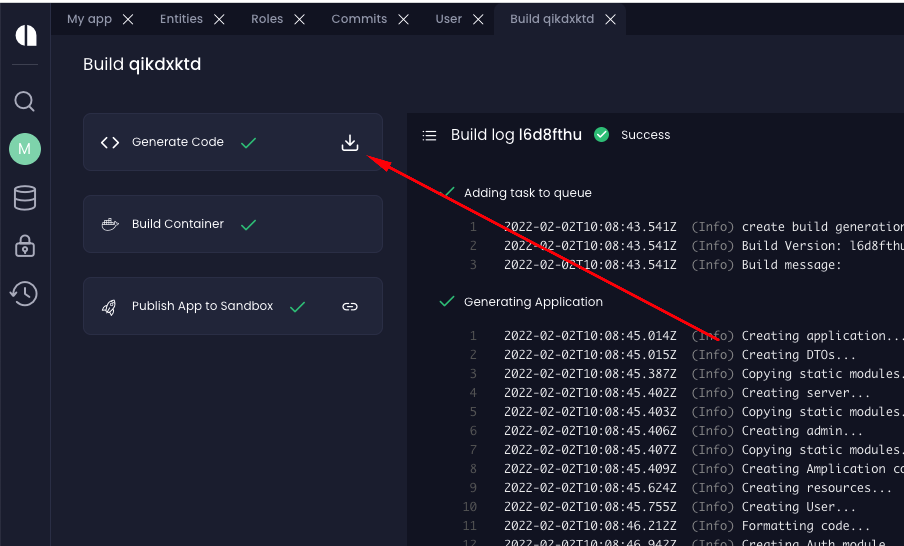Close the Commits tab
The image size is (904, 546).
[x=404, y=20]
